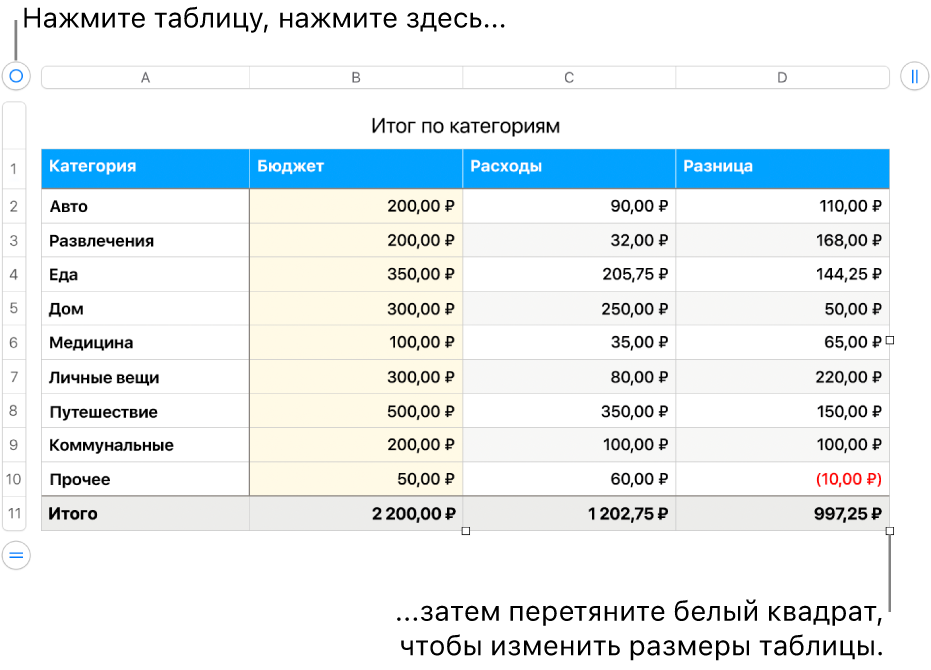The image size is (931, 670).
Task: Click the 90,00 ₽ expenses cell
Action: 569,206
